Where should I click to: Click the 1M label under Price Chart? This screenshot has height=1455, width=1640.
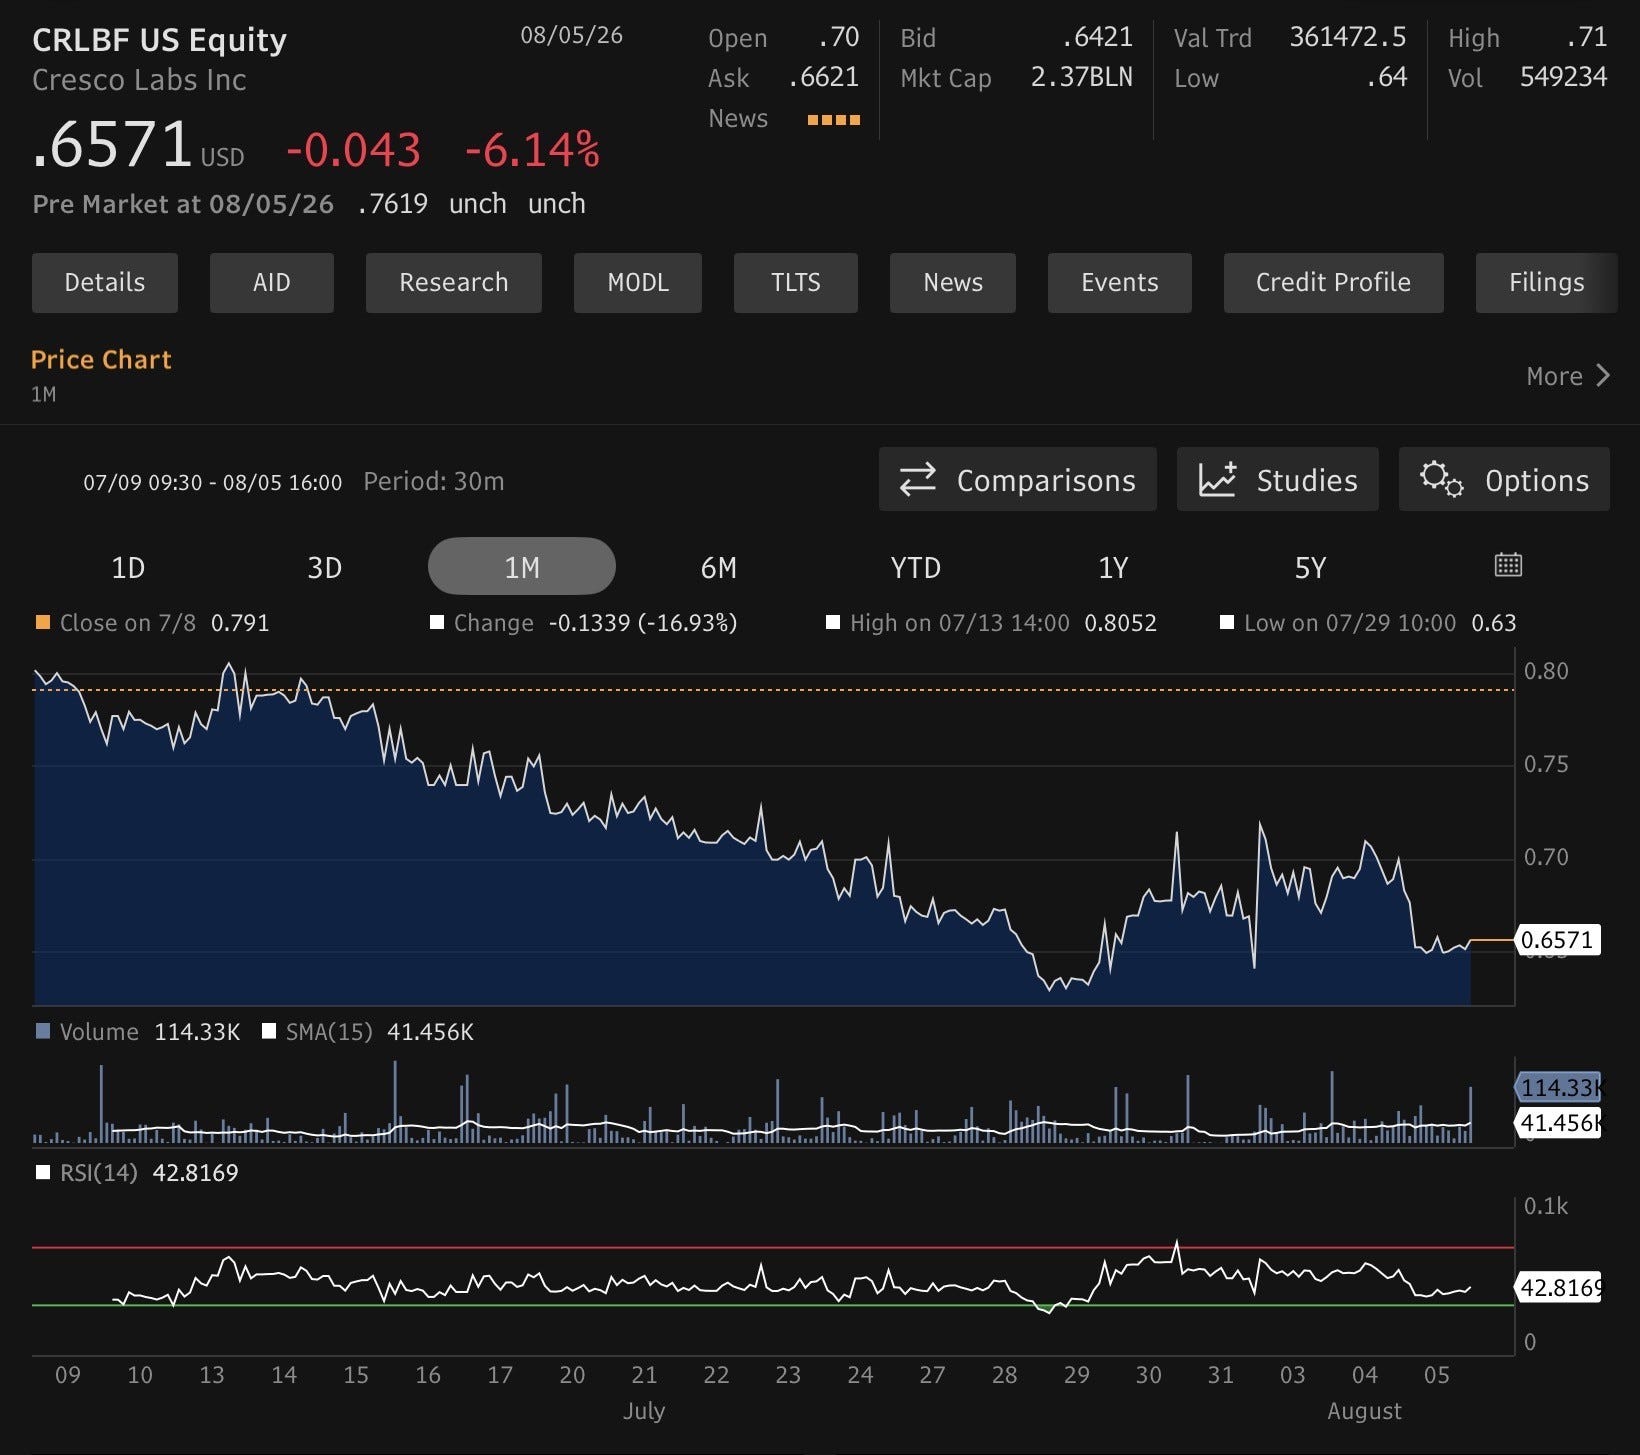(x=44, y=395)
